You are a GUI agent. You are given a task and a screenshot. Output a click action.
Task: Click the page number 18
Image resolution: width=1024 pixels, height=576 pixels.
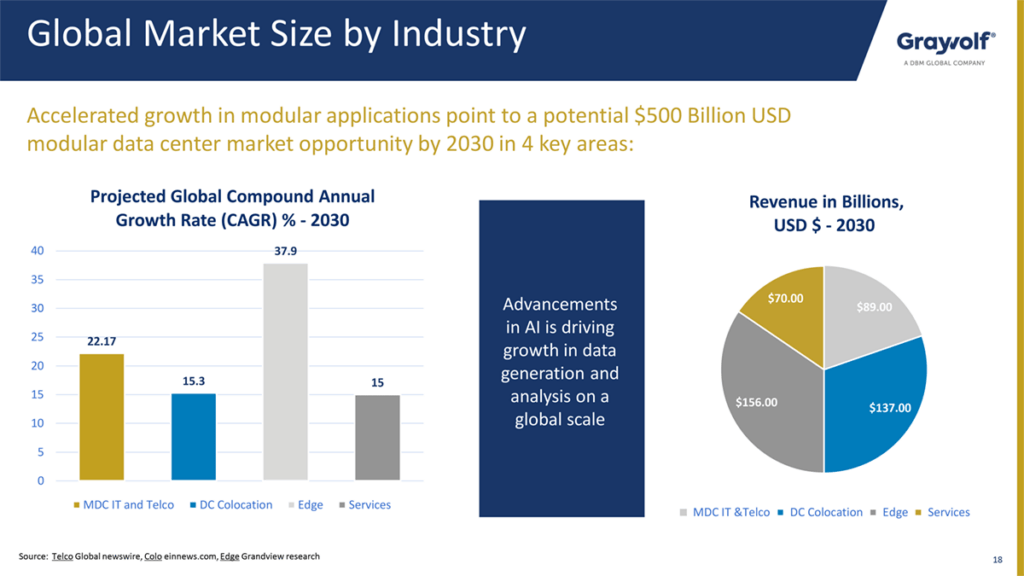click(997, 558)
